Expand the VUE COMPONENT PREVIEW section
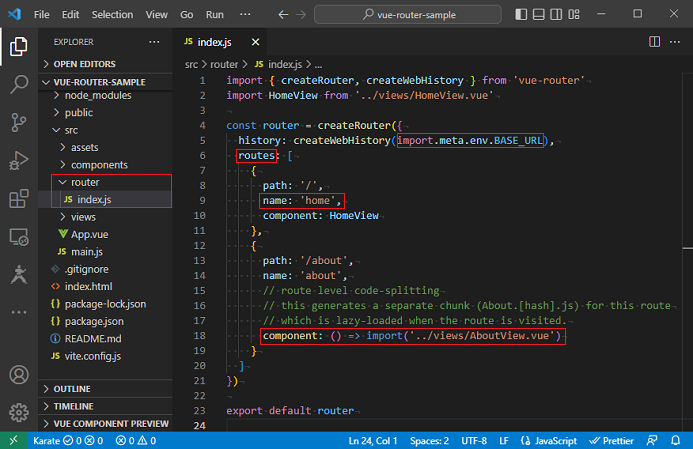 tap(105, 423)
